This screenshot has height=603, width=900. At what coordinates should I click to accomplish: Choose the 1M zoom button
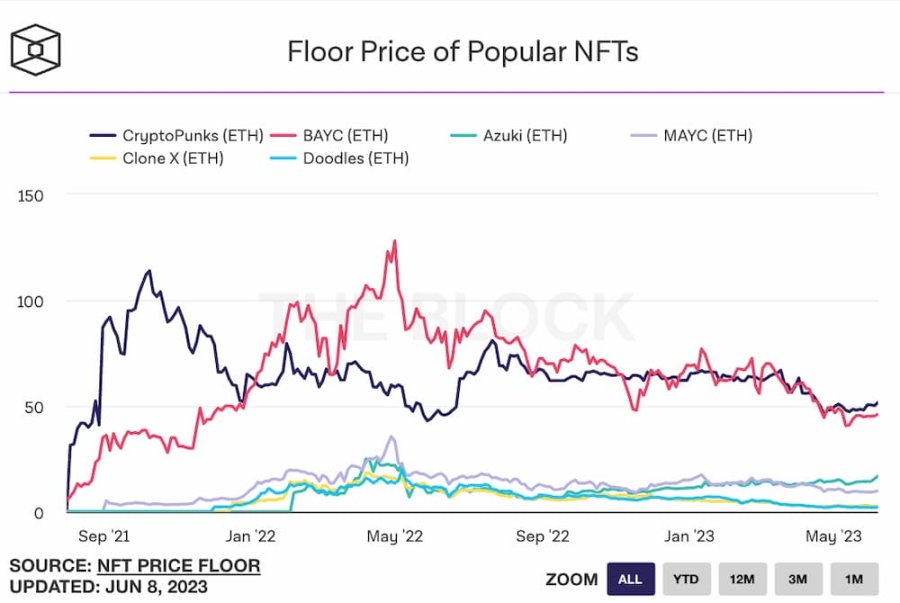pyautogui.click(x=854, y=578)
